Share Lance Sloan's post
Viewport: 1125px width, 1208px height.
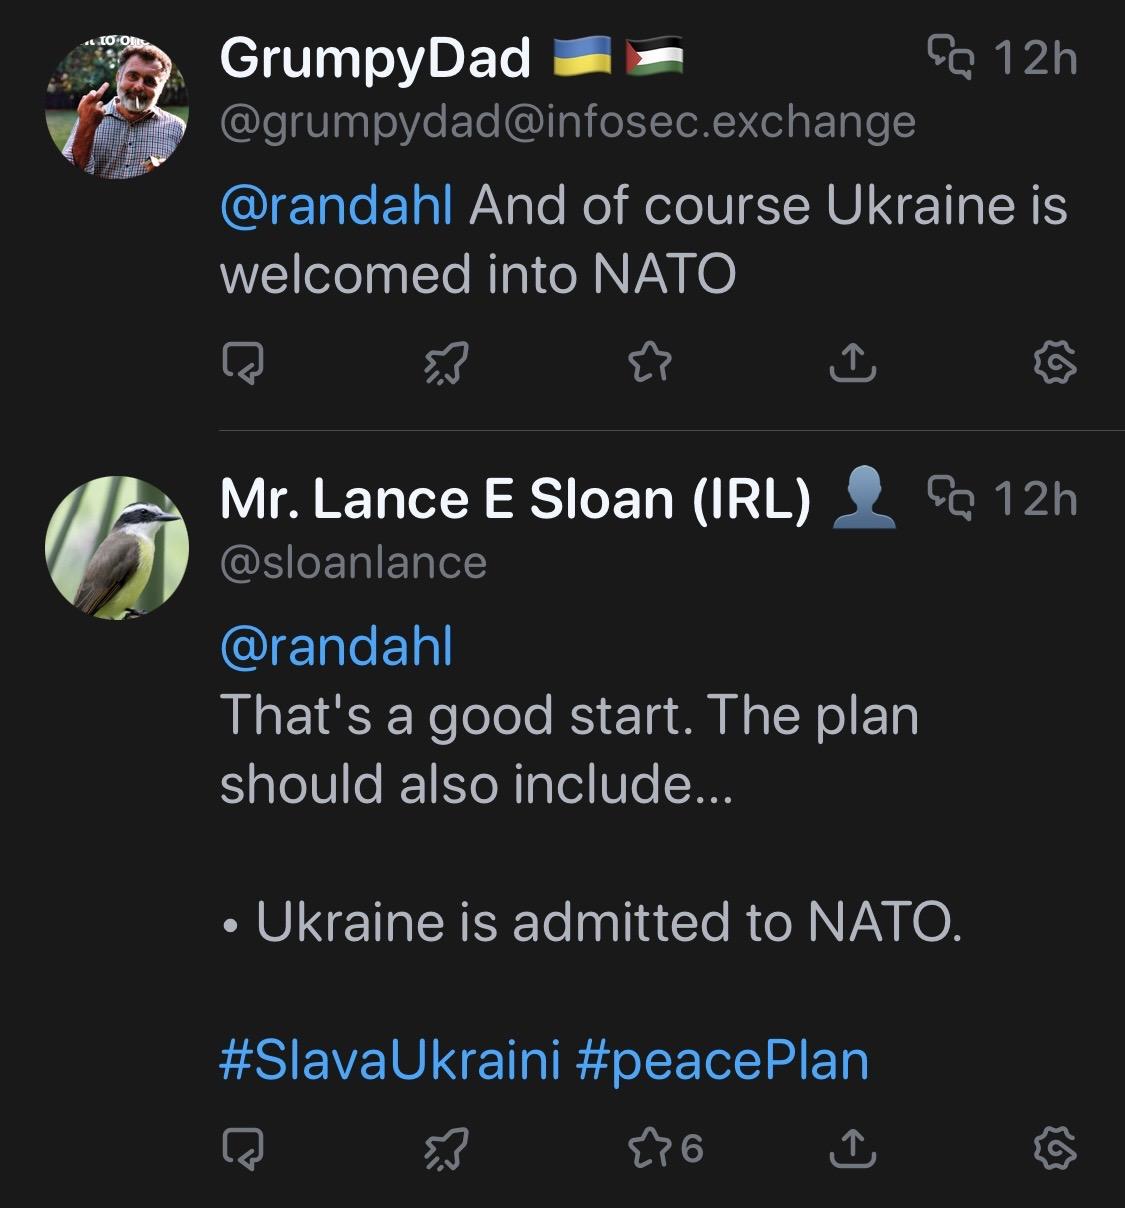pyautogui.click(x=853, y=1149)
